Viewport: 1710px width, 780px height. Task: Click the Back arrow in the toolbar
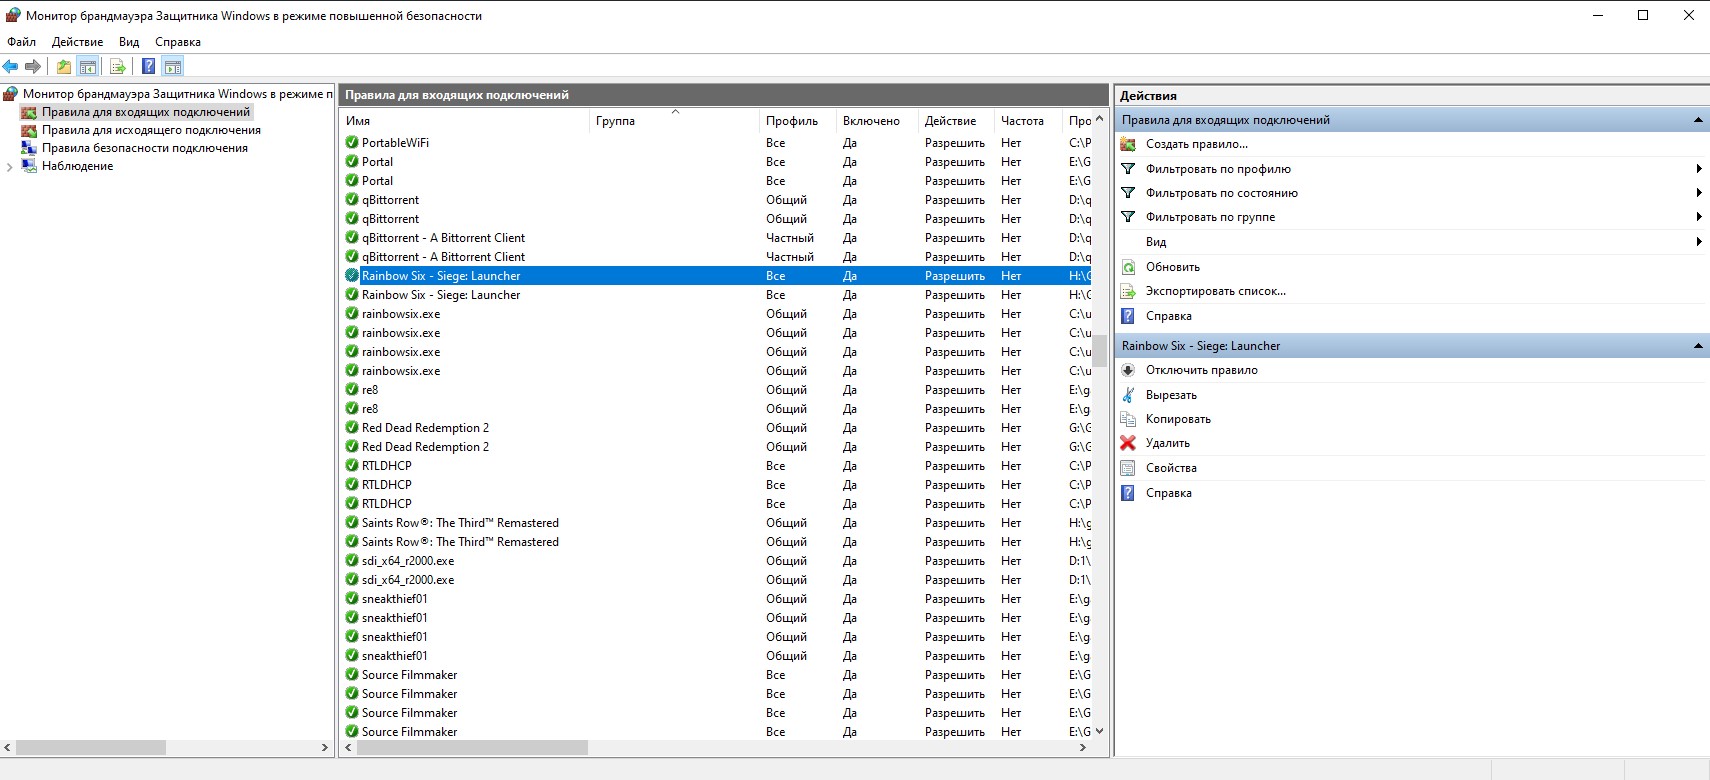[x=11, y=67]
